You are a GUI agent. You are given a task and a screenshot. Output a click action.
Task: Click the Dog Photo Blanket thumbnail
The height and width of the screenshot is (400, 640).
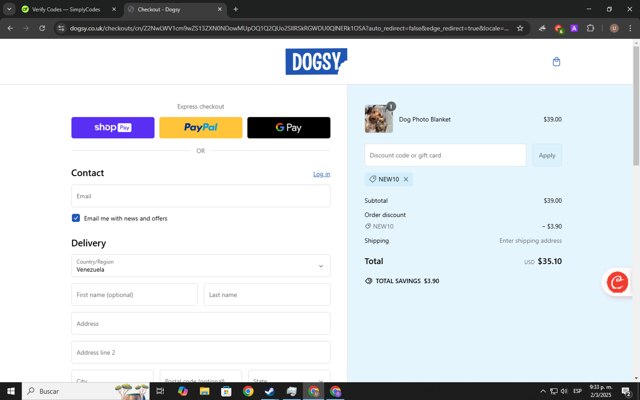[x=379, y=119]
